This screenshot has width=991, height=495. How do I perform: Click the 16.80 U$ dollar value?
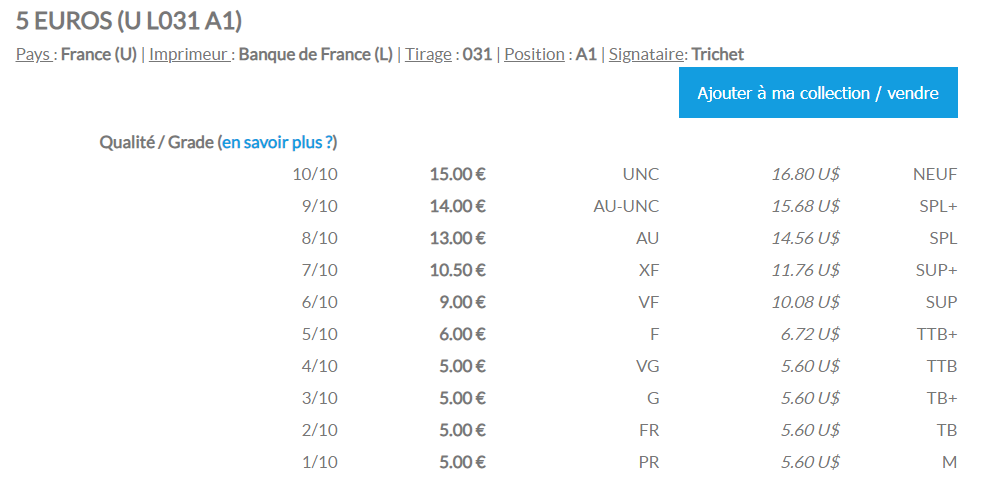click(x=805, y=174)
